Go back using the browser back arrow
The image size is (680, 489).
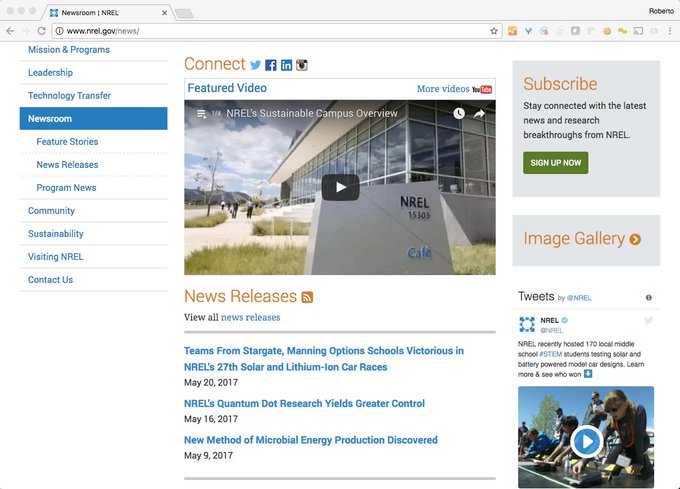click(x=10, y=31)
